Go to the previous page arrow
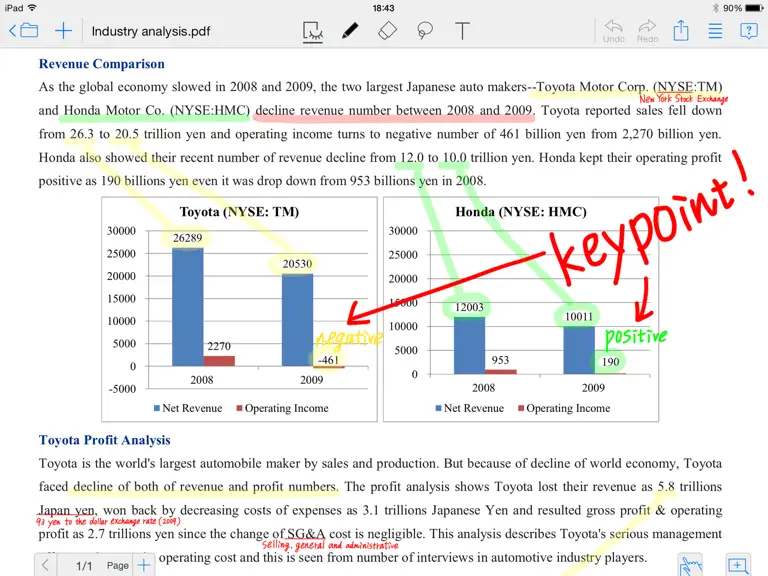Viewport: 768px width, 576px height. (45, 565)
